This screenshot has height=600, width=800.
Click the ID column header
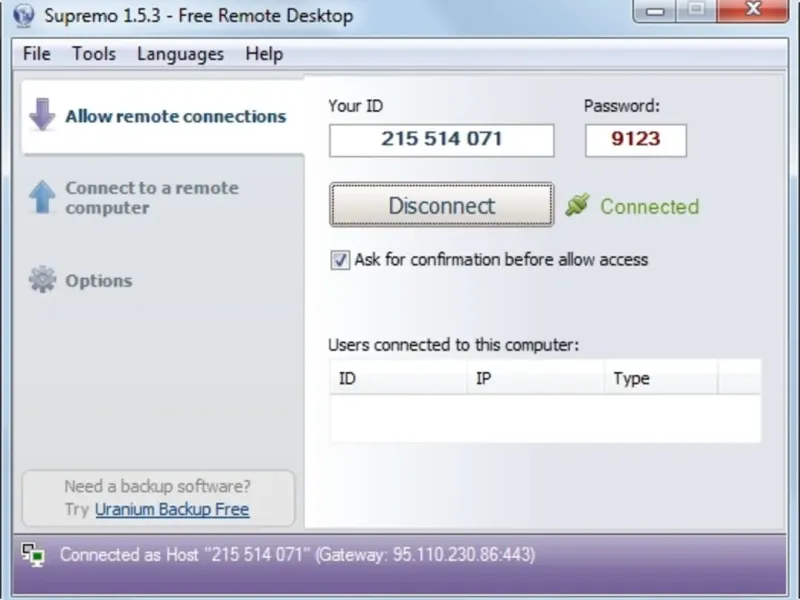coord(398,378)
